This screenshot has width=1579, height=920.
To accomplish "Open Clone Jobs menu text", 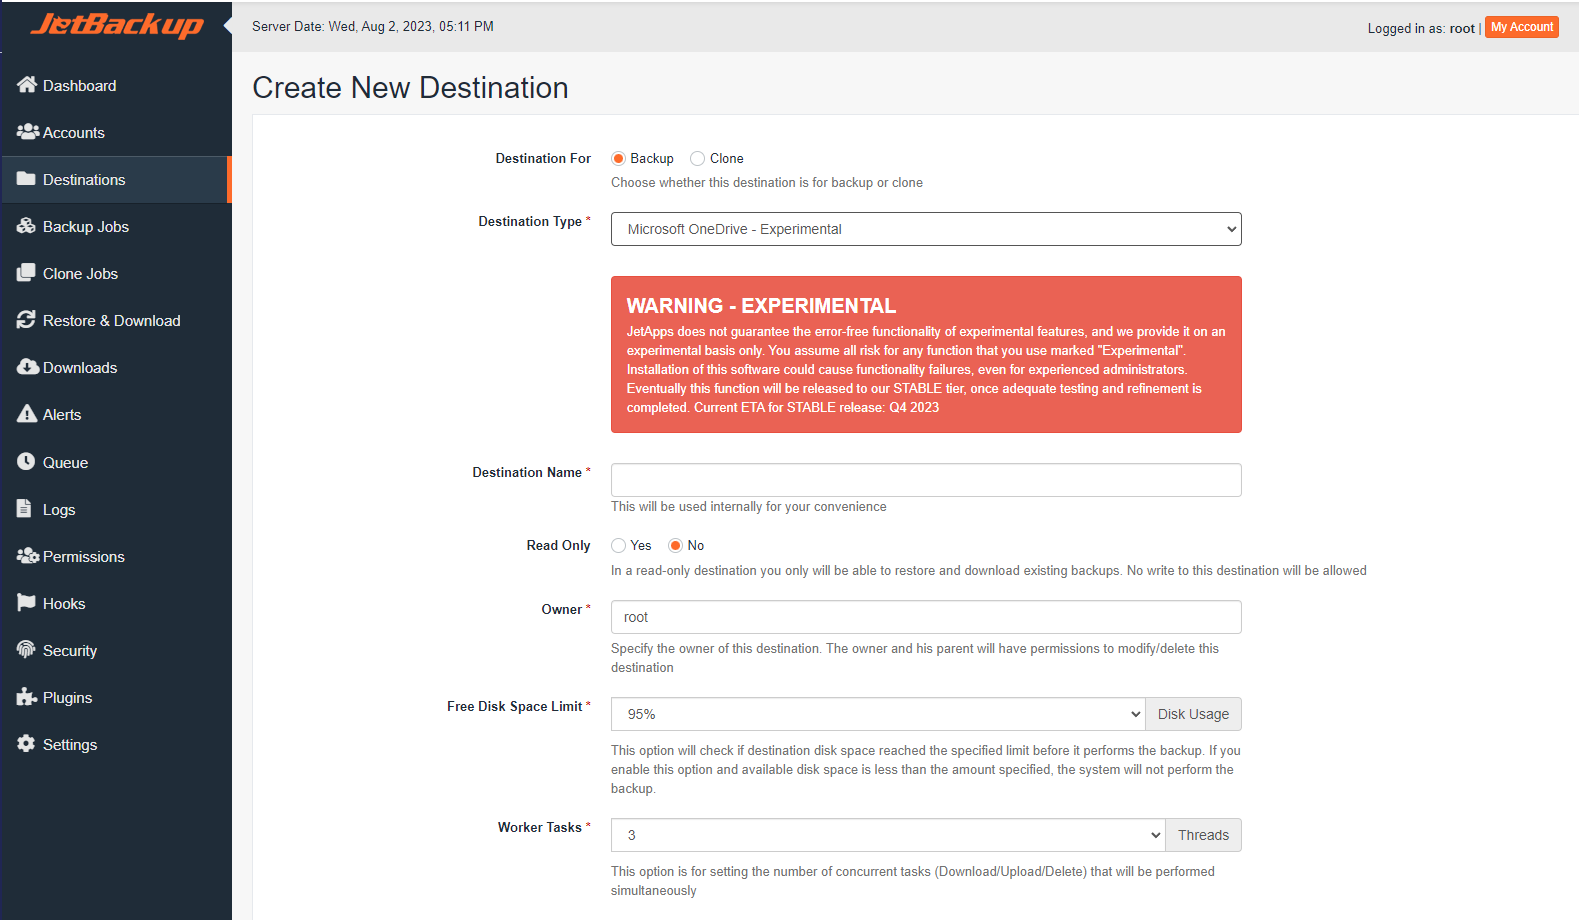I will pos(80,273).
